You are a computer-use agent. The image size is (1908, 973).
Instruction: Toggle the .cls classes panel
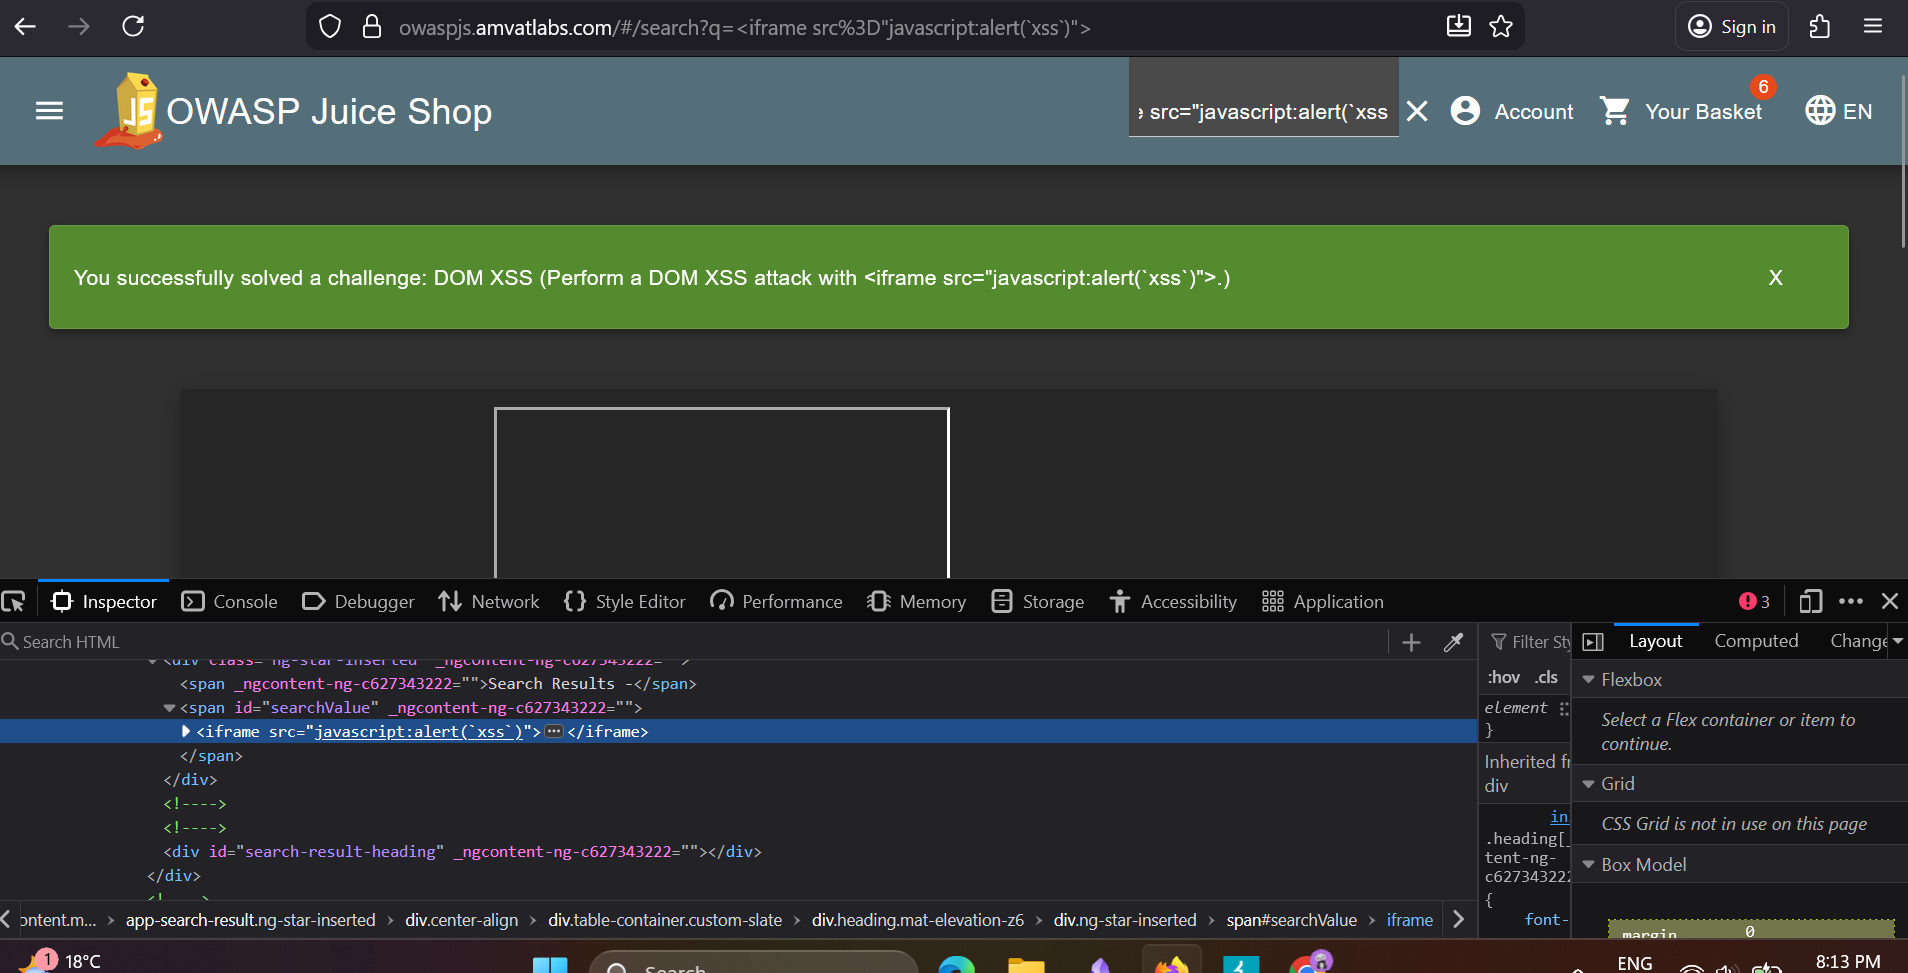tap(1546, 677)
